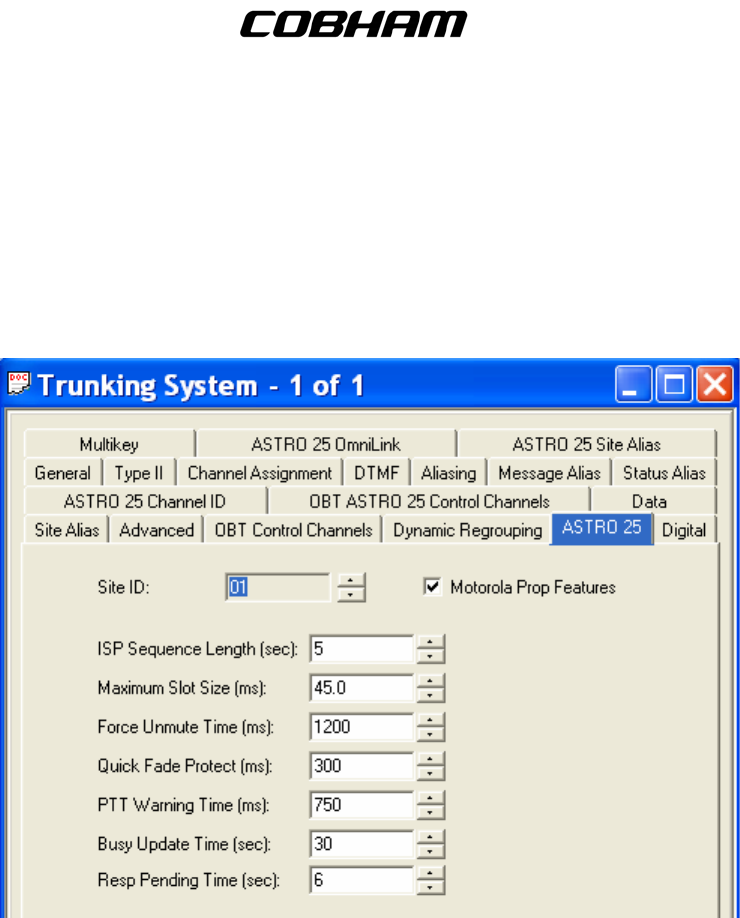Increase PTT Warning Time value
Screen dimensions: 740x918
[x=430, y=798]
